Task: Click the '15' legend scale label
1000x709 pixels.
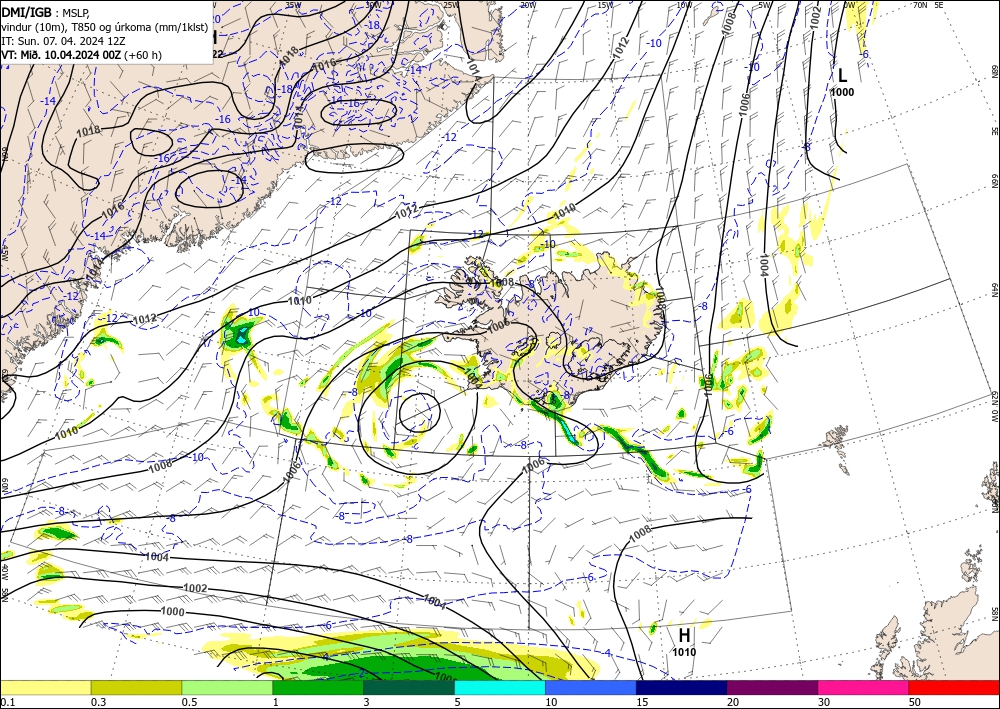Action: 642,702
